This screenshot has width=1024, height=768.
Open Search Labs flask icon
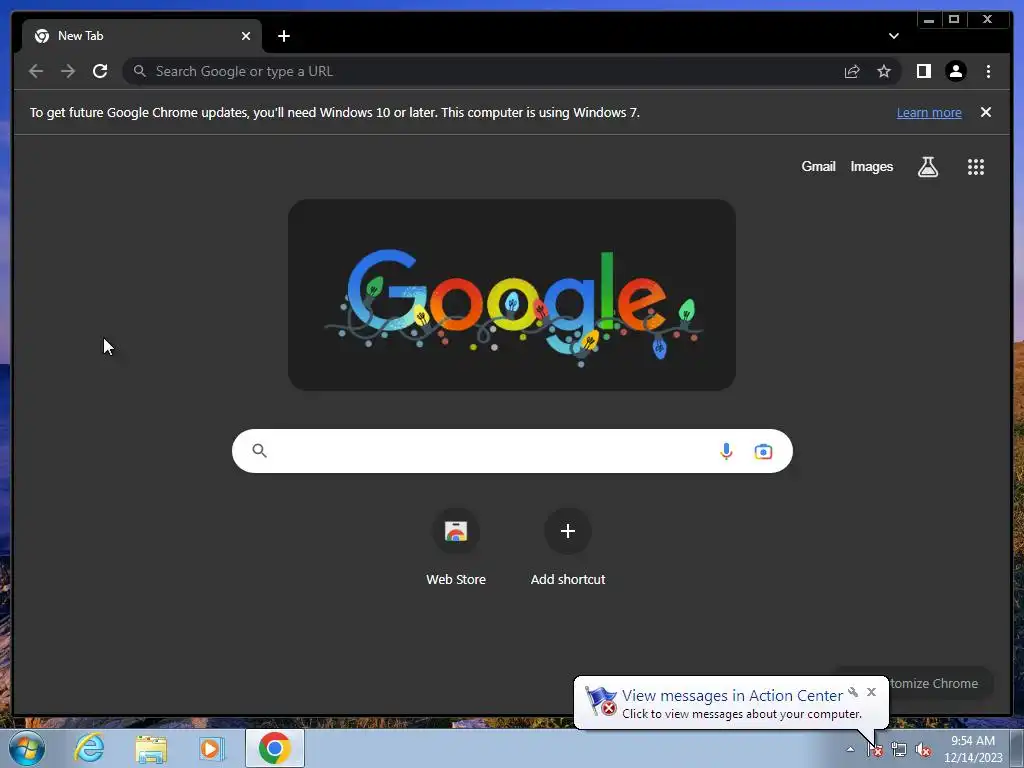click(927, 167)
